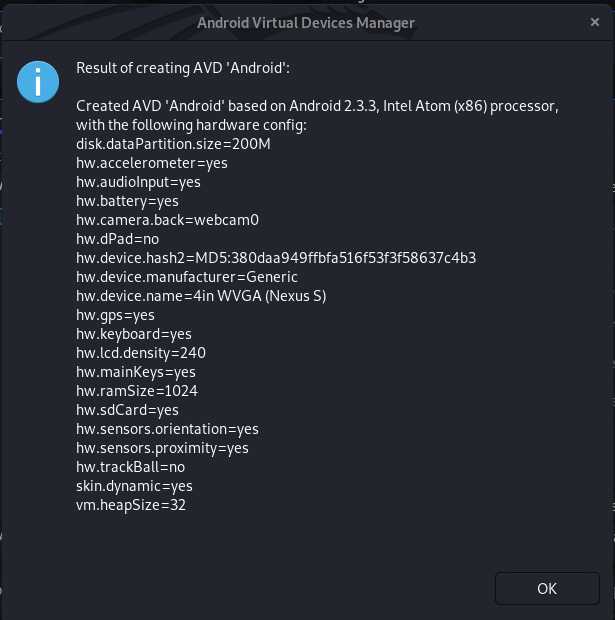Click the 'vm.heapSize=32' line
Viewport: 615px width, 620px height.
tap(131, 505)
